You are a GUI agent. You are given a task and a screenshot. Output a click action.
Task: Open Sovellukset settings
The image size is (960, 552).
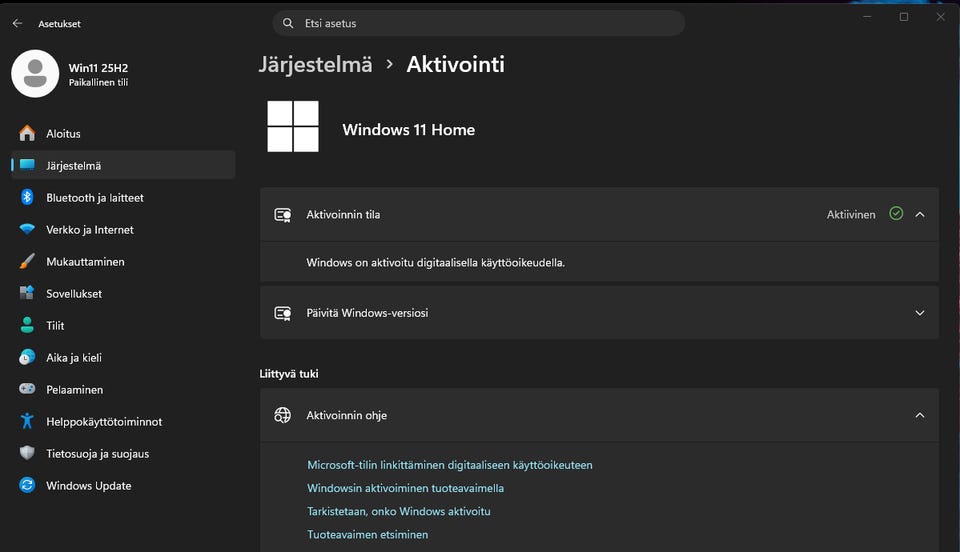pos(123,294)
